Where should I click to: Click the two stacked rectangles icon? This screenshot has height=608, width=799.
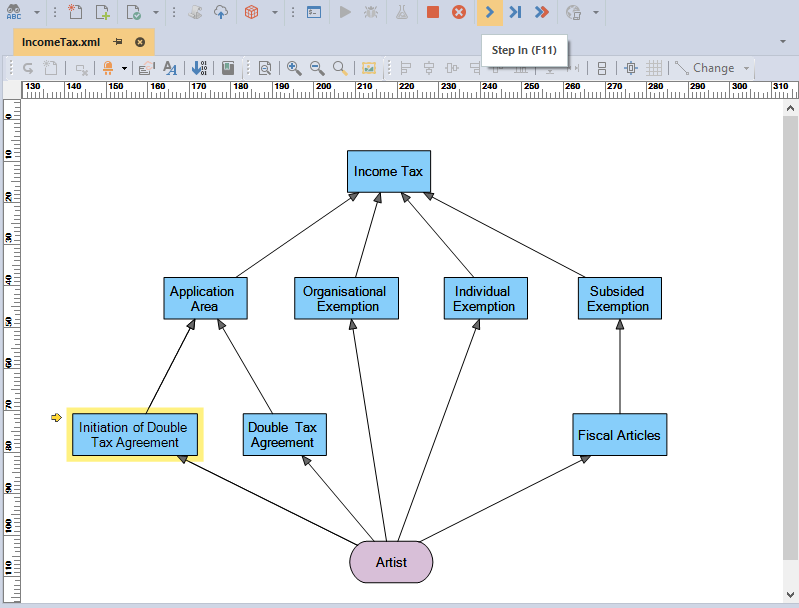602,68
